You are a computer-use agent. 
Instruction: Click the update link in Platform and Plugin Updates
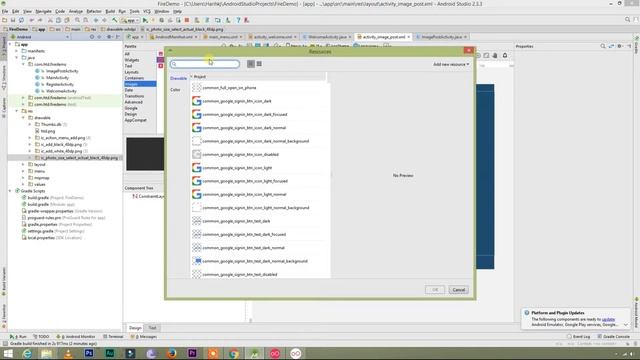click(608, 319)
